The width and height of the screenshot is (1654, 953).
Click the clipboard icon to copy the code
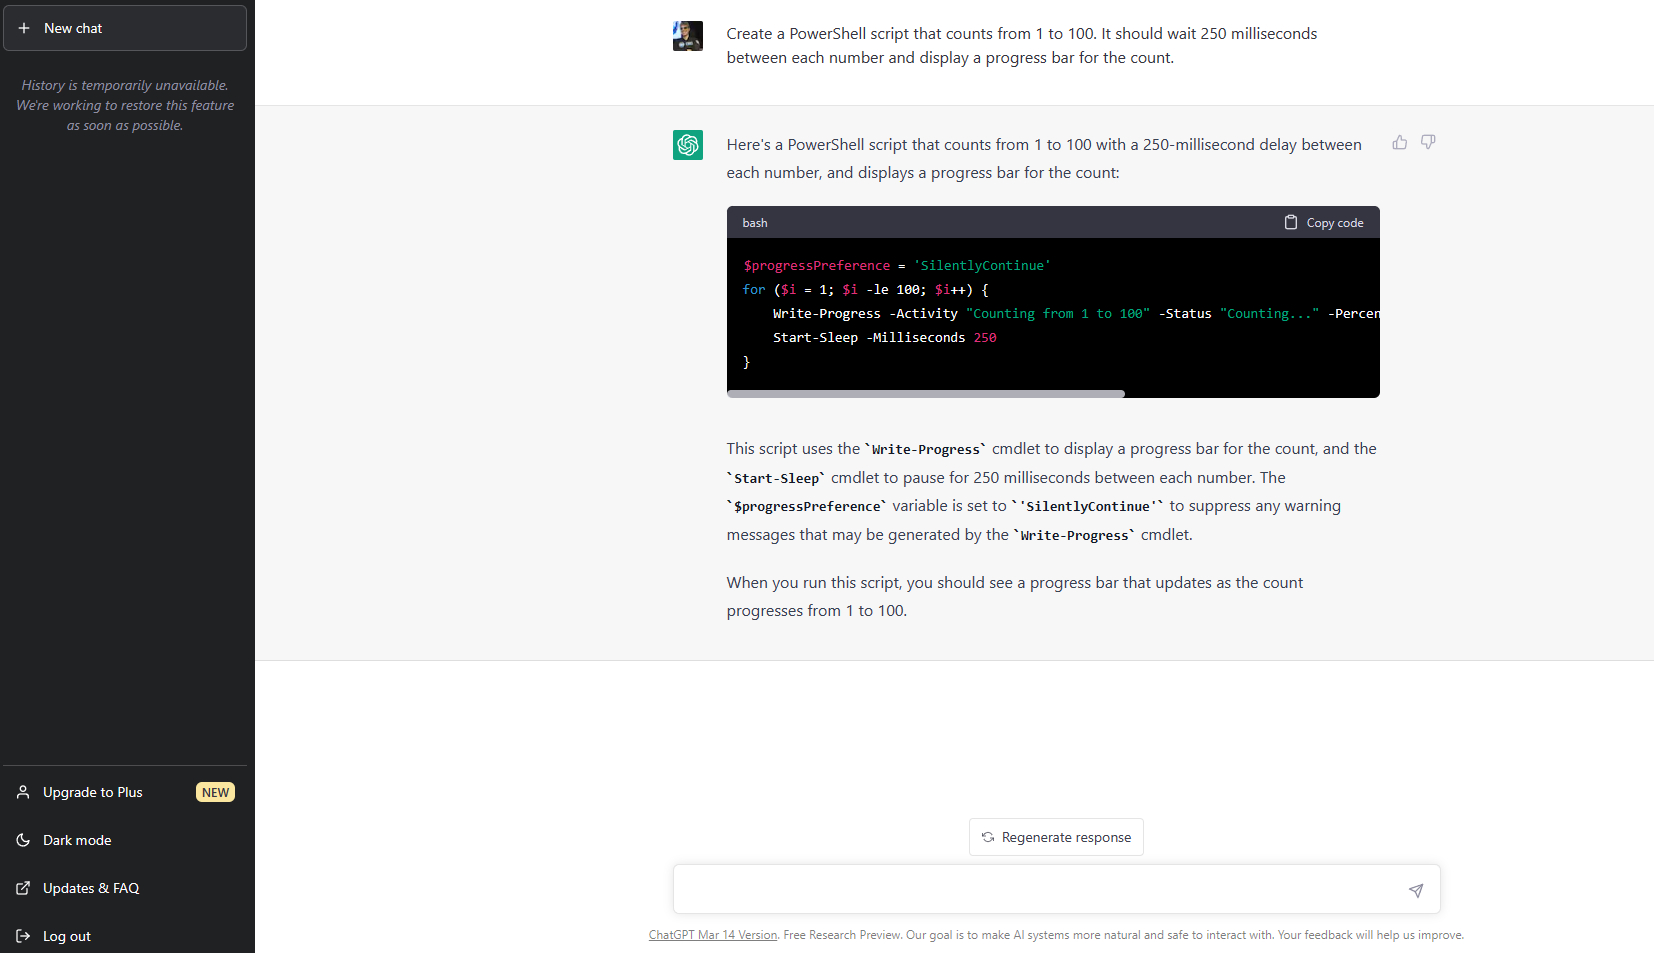pos(1291,222)
